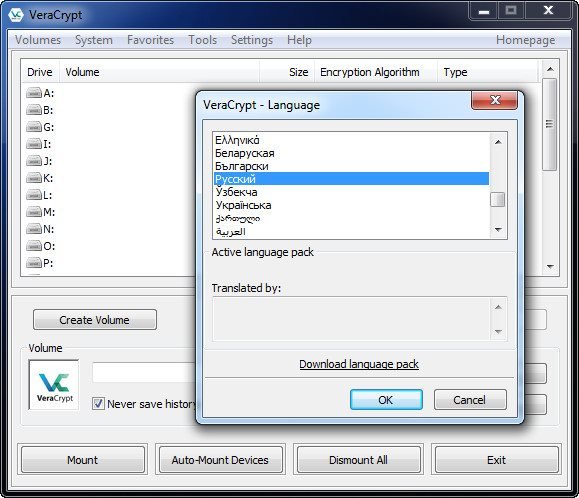Click the language list scrollbar thumb
579x498 pixels.
[497, 200]
